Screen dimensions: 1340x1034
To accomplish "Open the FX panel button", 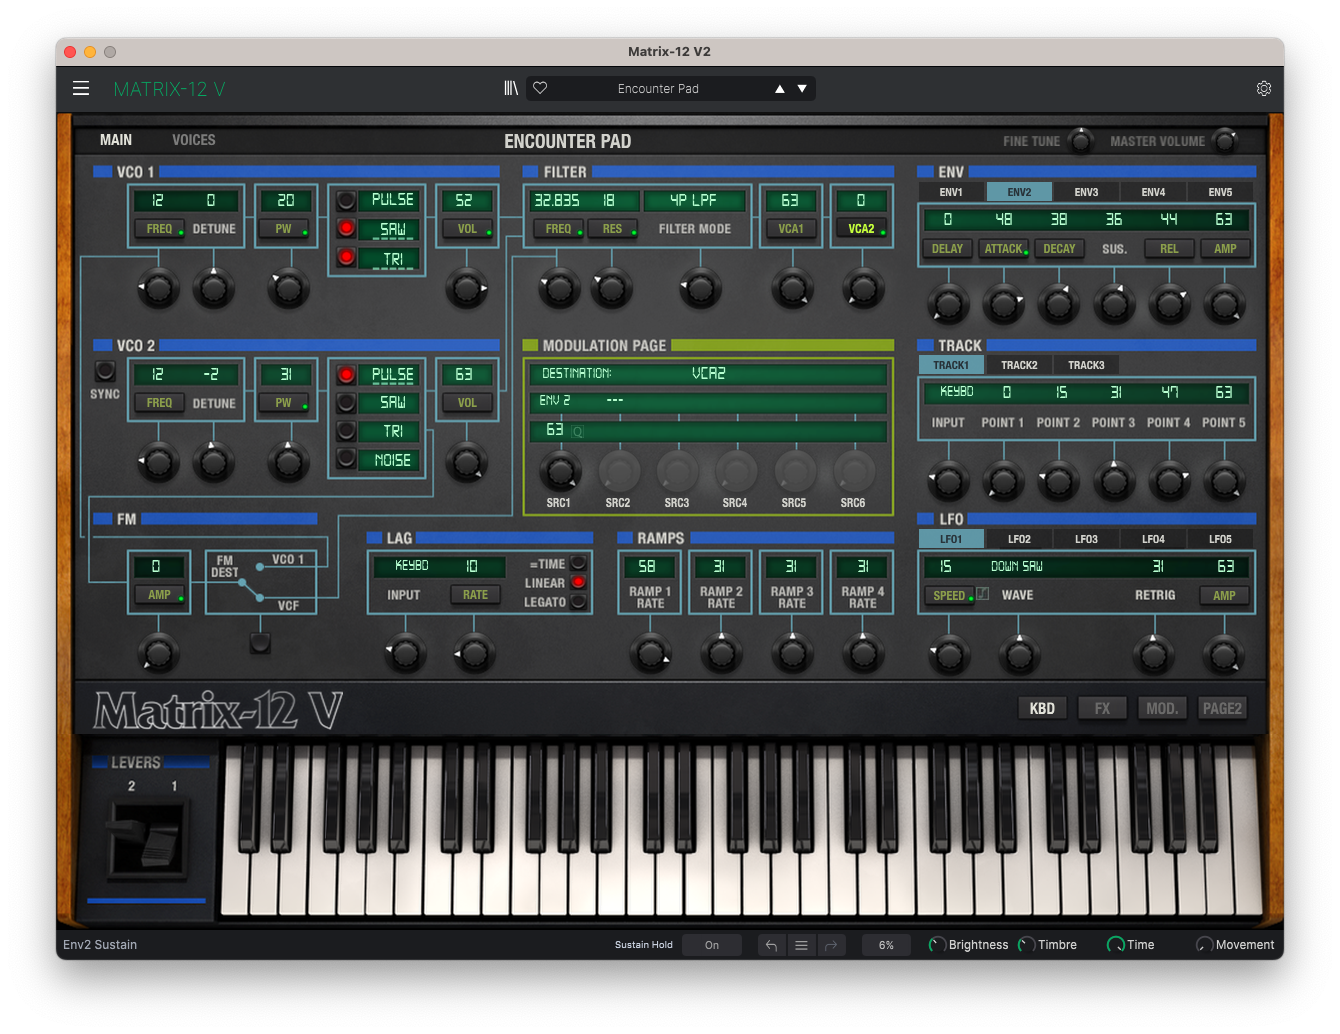I will [x=1102, y=708].
